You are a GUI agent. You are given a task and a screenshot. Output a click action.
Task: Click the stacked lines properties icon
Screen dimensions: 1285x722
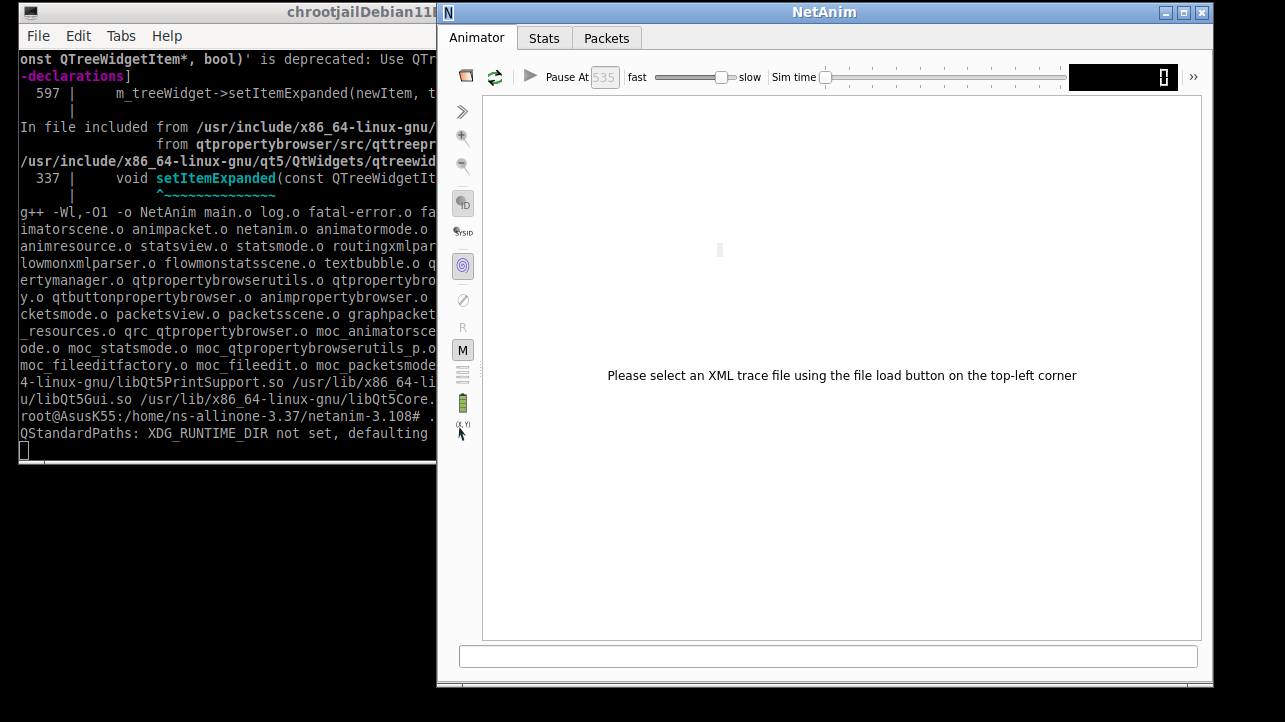(x=462, y=375)
